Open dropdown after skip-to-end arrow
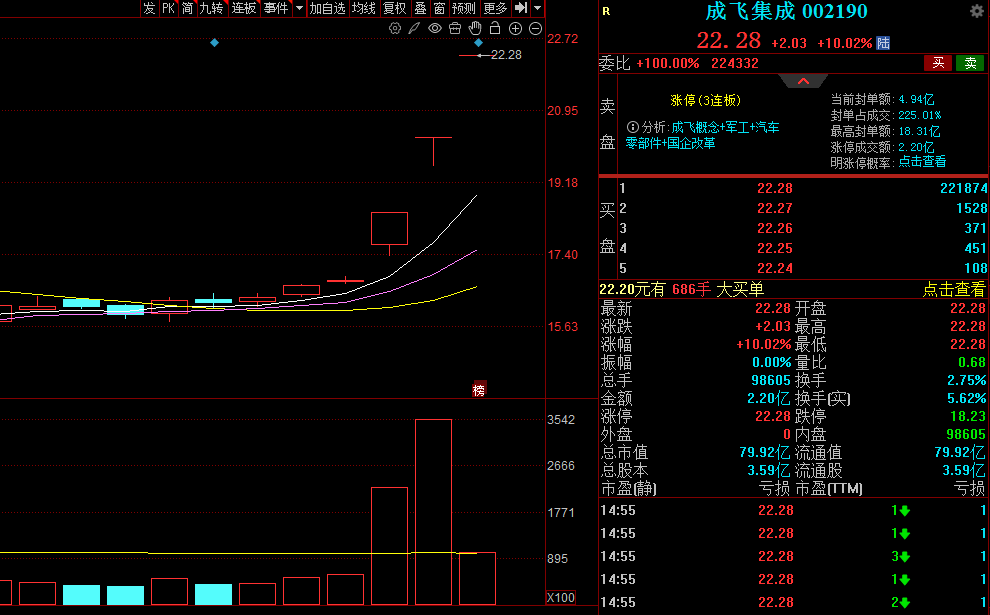Image resolution: width=990 pixels, height=615 pixels. point(537,8)
